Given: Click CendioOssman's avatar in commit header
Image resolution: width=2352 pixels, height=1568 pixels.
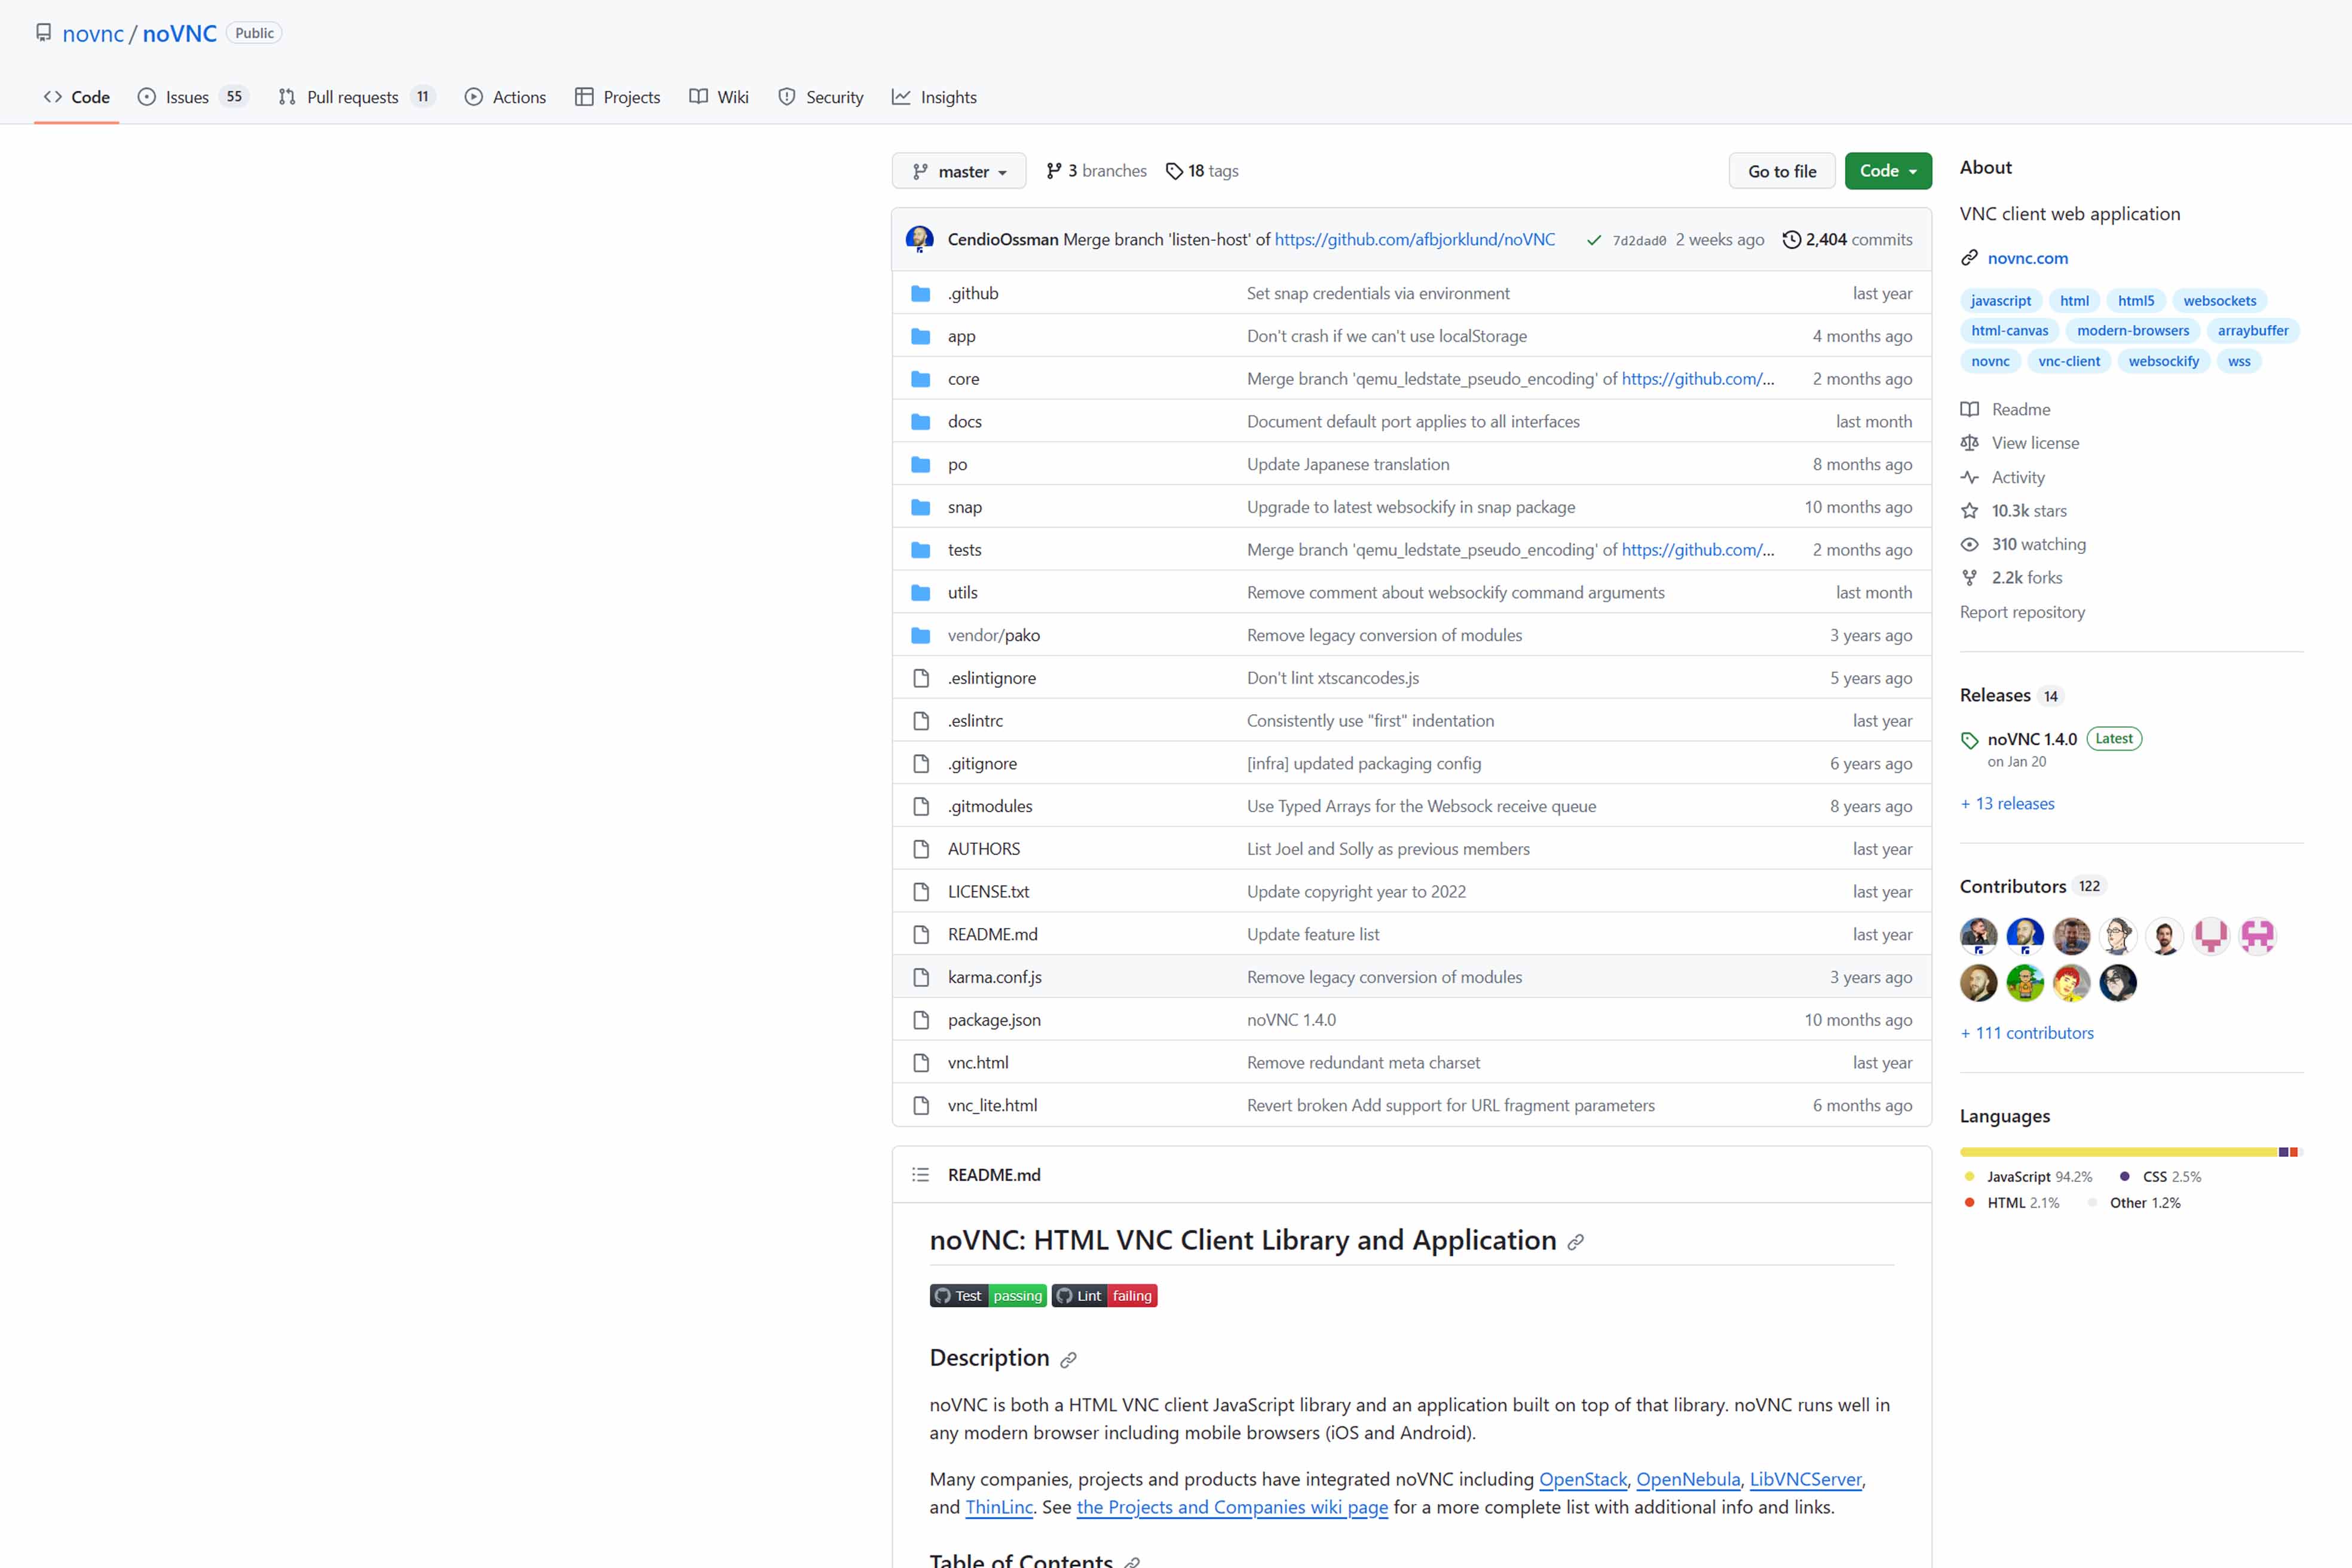Looking at the screenshot, I should click(919, 239).
